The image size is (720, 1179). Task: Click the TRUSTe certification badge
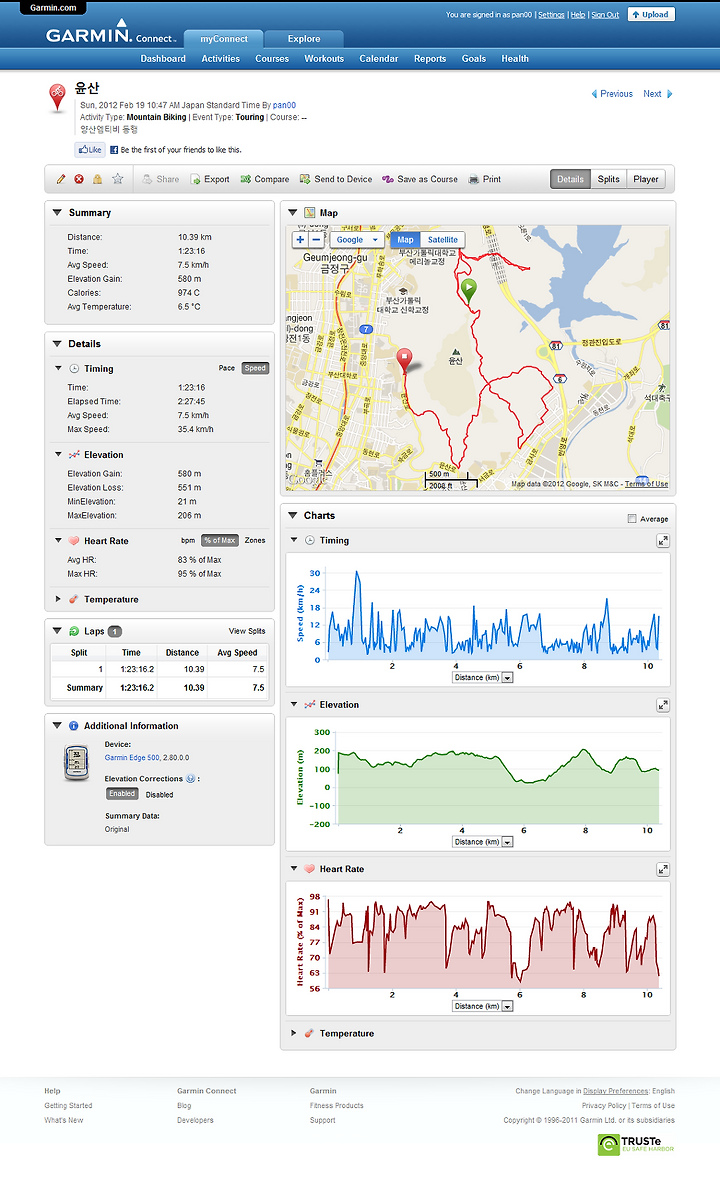pyautogui.click(x=636, y=1144)
